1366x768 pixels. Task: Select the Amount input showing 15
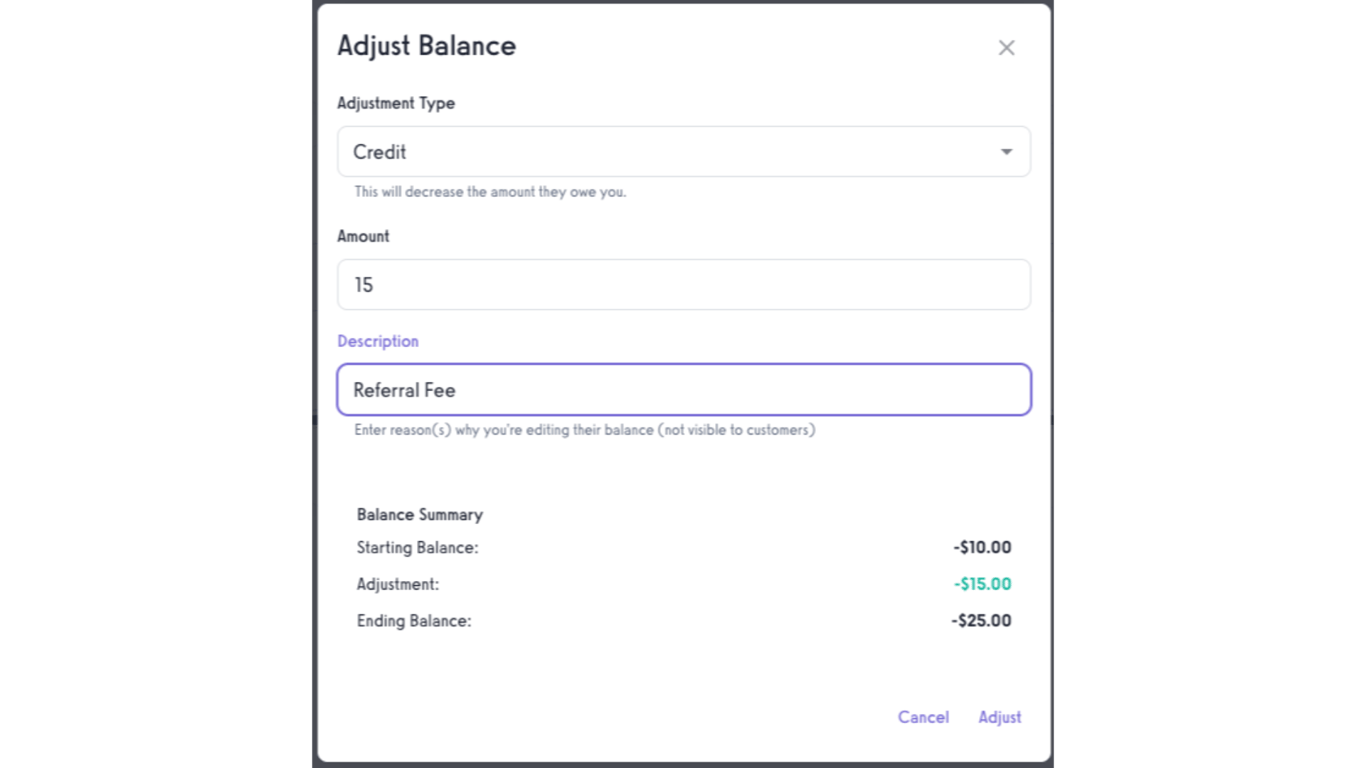pos(684,284)
